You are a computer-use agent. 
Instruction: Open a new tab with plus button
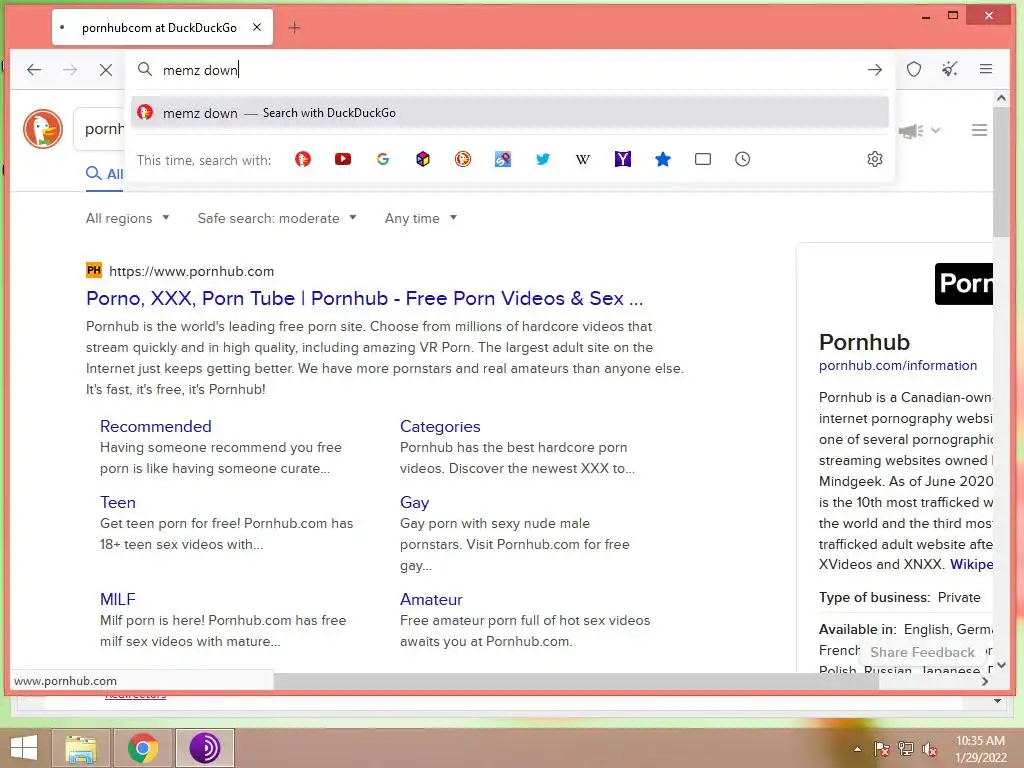tap(295, 27)
